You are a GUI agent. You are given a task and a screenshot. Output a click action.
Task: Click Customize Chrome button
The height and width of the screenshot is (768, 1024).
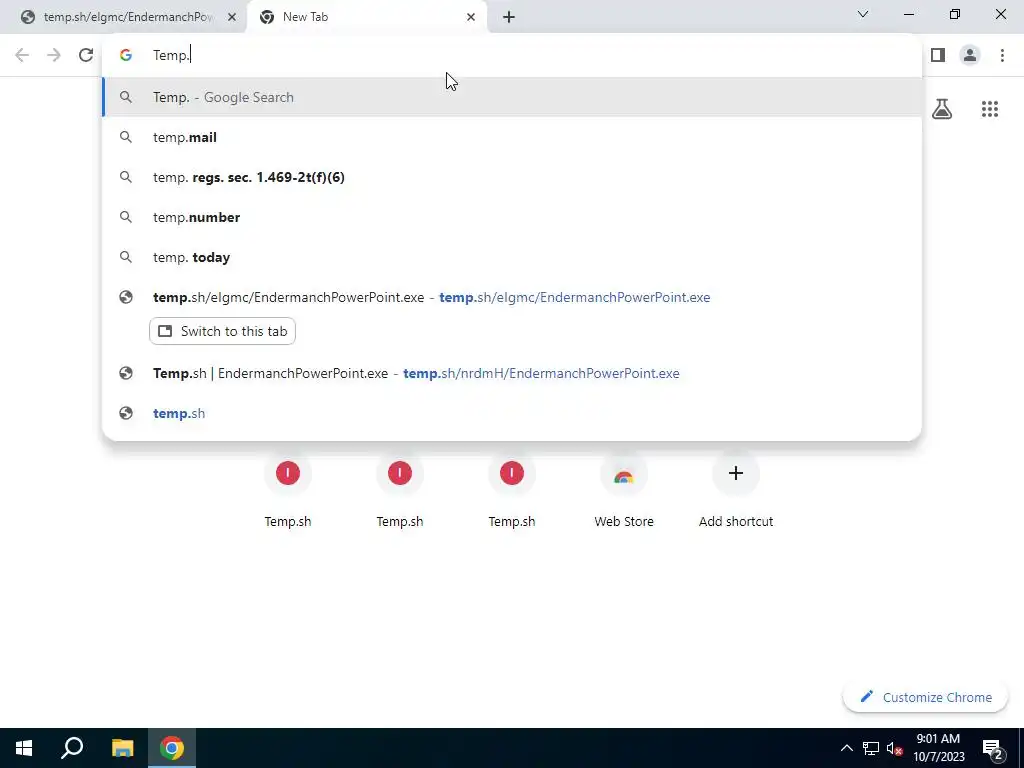925,697
